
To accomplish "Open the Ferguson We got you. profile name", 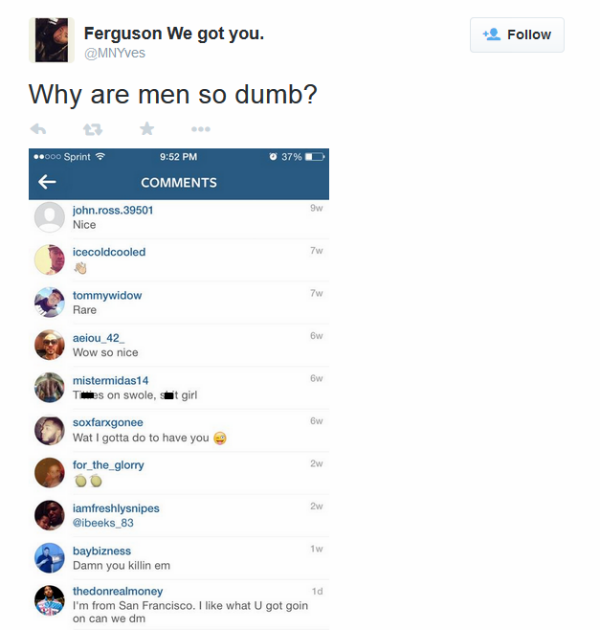I will coord(174,33).
